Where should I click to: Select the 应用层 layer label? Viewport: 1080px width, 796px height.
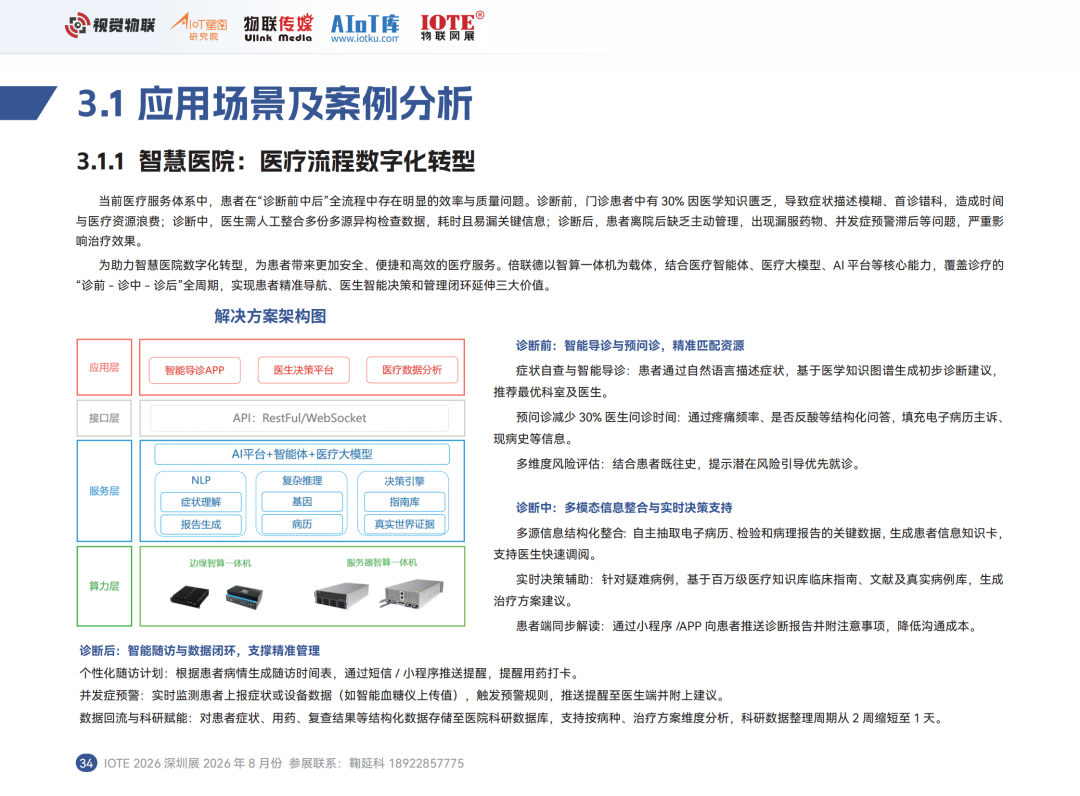pos(105,367)
